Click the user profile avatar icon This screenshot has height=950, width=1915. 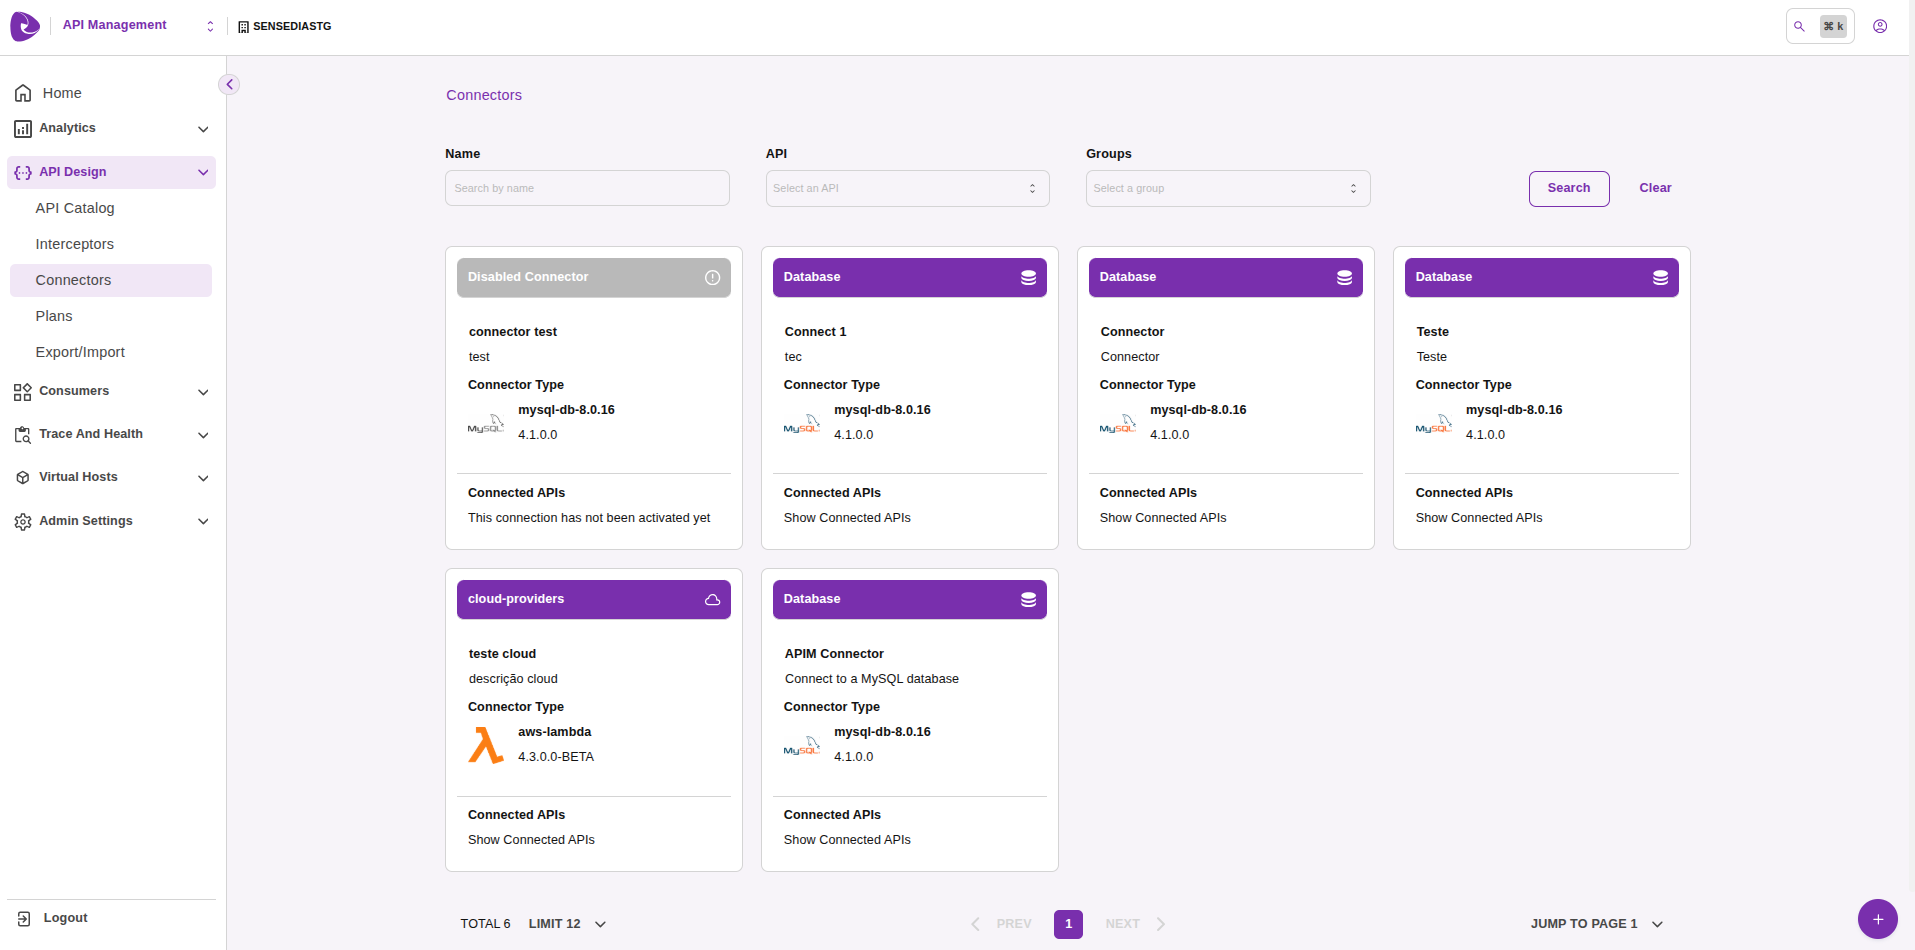(x=1880, y=26)
